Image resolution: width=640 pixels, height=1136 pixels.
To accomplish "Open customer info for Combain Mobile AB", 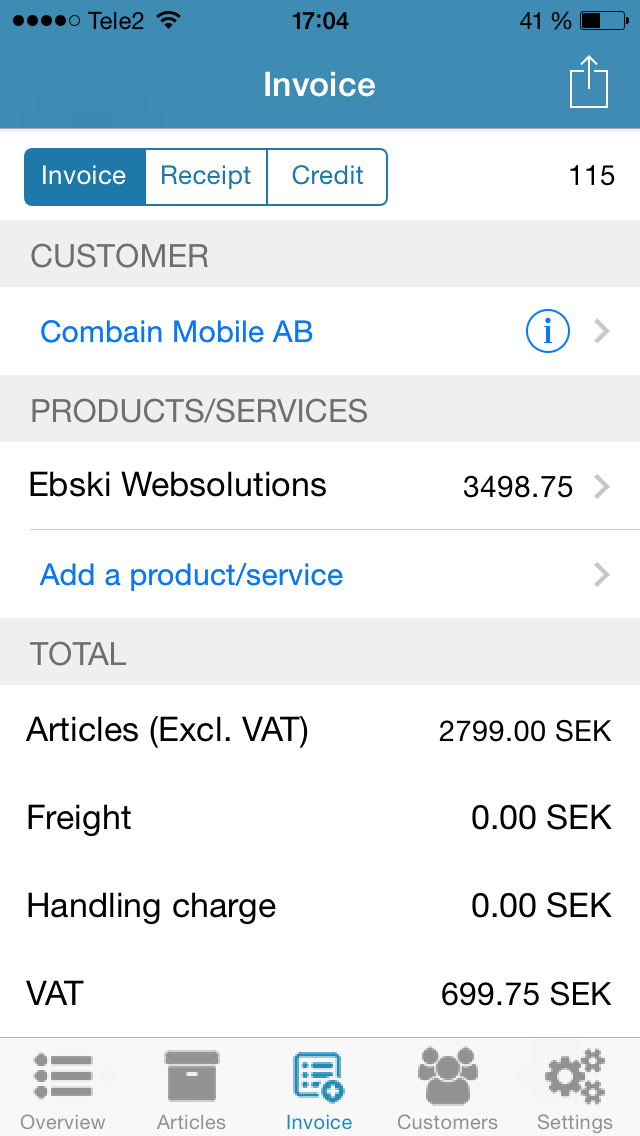I will pos(547,331).
